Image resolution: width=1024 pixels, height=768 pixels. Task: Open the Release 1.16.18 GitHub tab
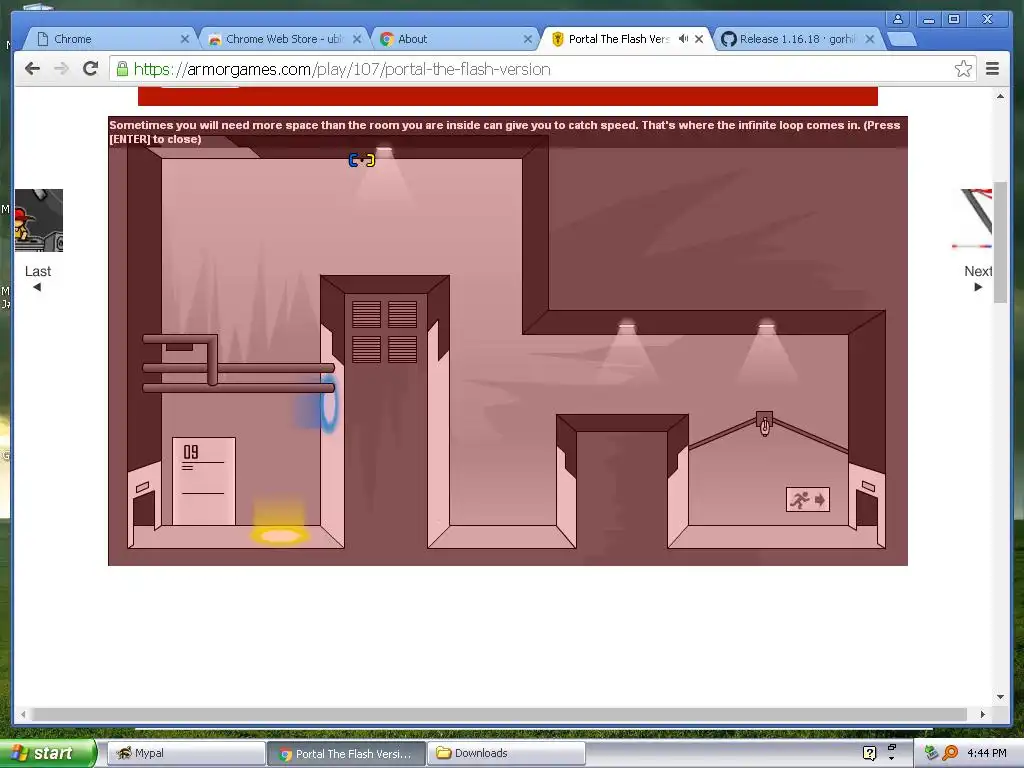tap(799, 39)
